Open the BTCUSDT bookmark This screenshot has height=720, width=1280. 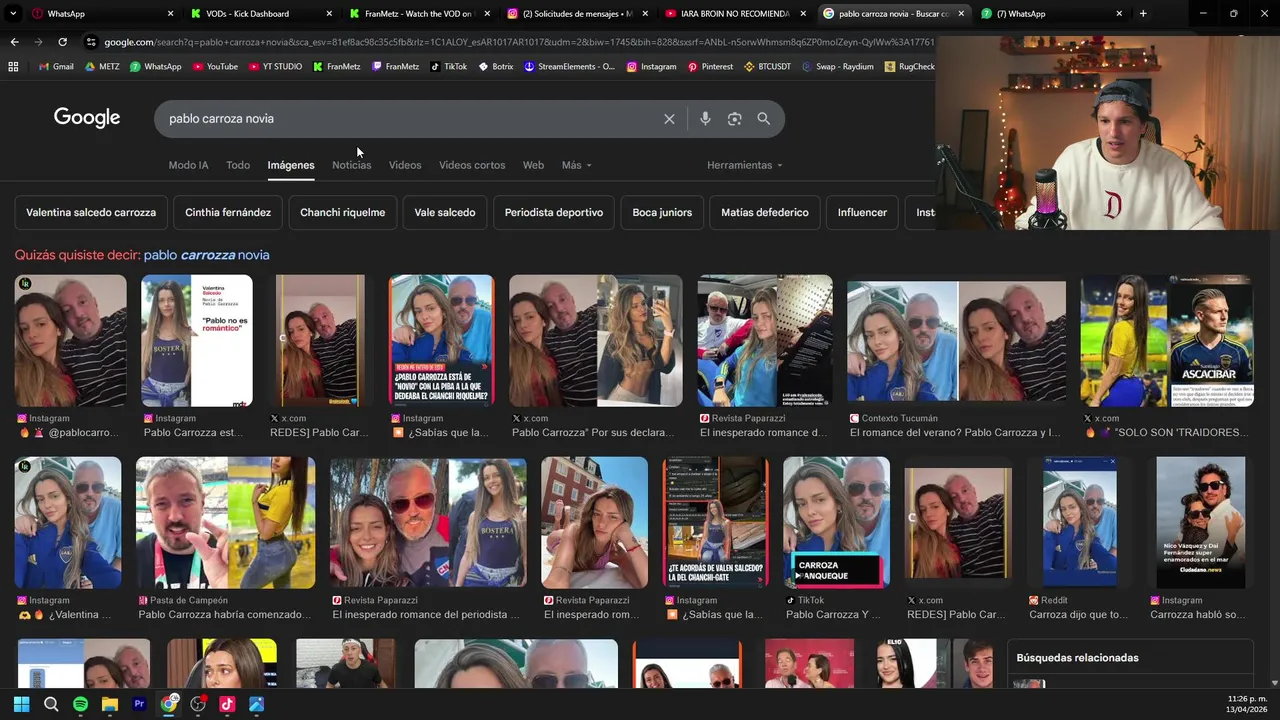[767, 67]
